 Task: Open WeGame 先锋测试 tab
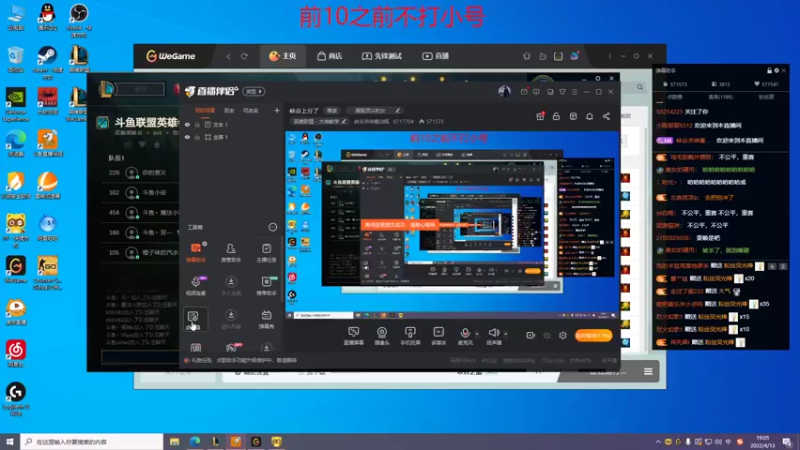[x=382, y=56]
